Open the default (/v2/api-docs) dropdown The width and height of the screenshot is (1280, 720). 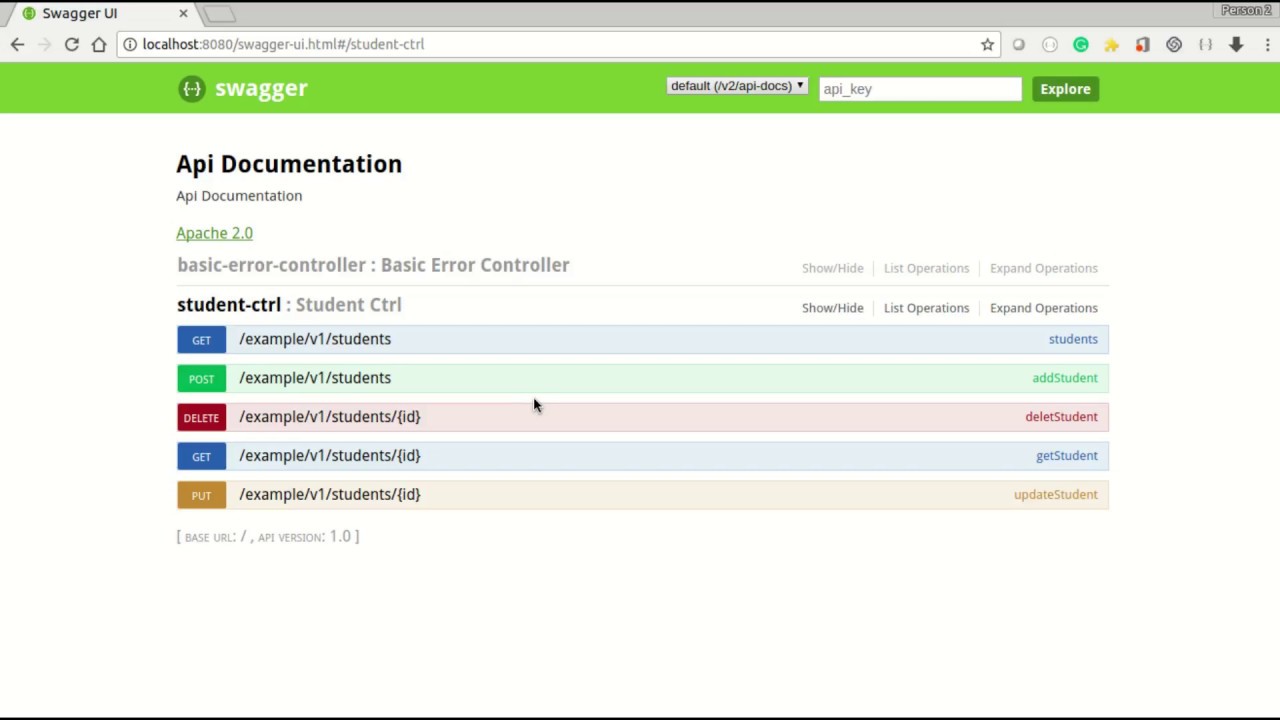click(x=737, y=86)
